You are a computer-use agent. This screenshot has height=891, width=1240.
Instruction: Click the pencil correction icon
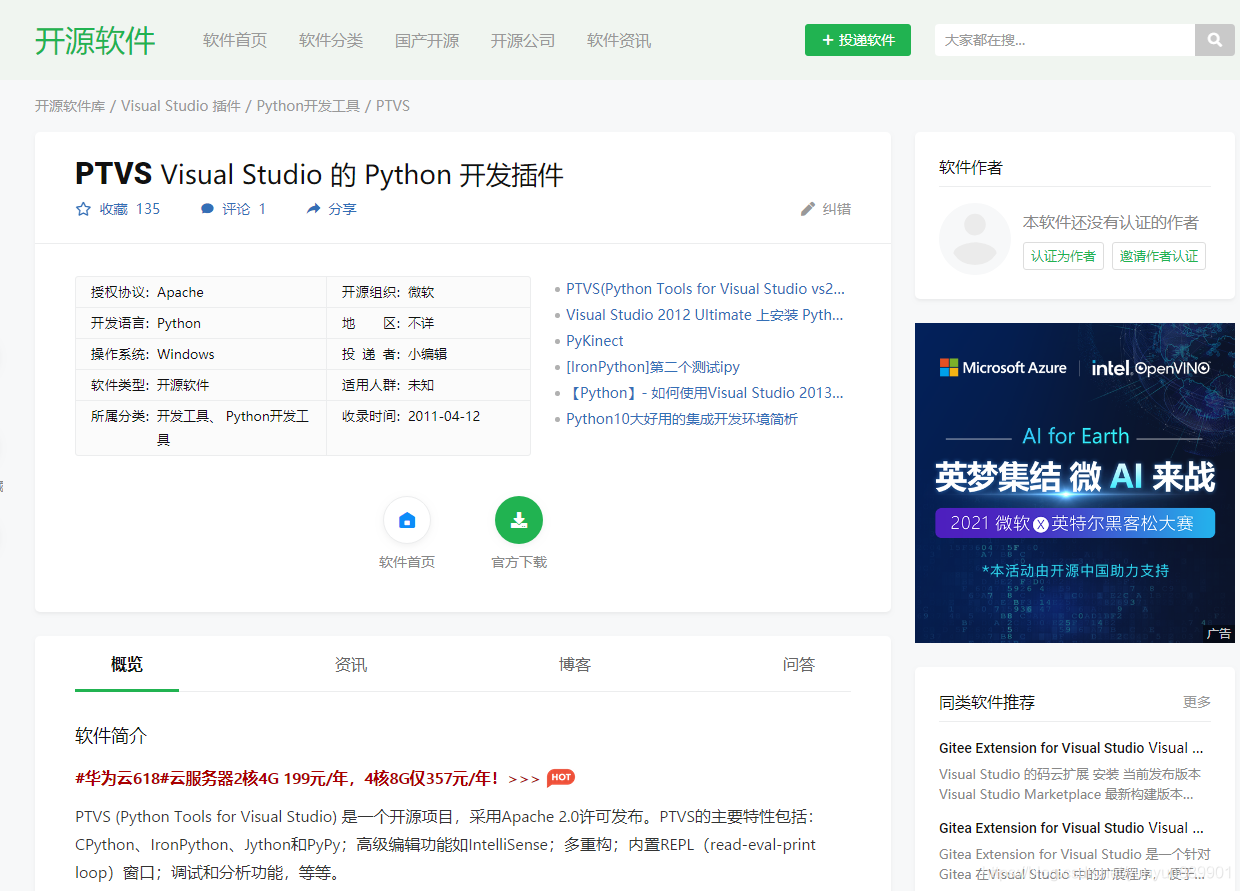(808, 209)
